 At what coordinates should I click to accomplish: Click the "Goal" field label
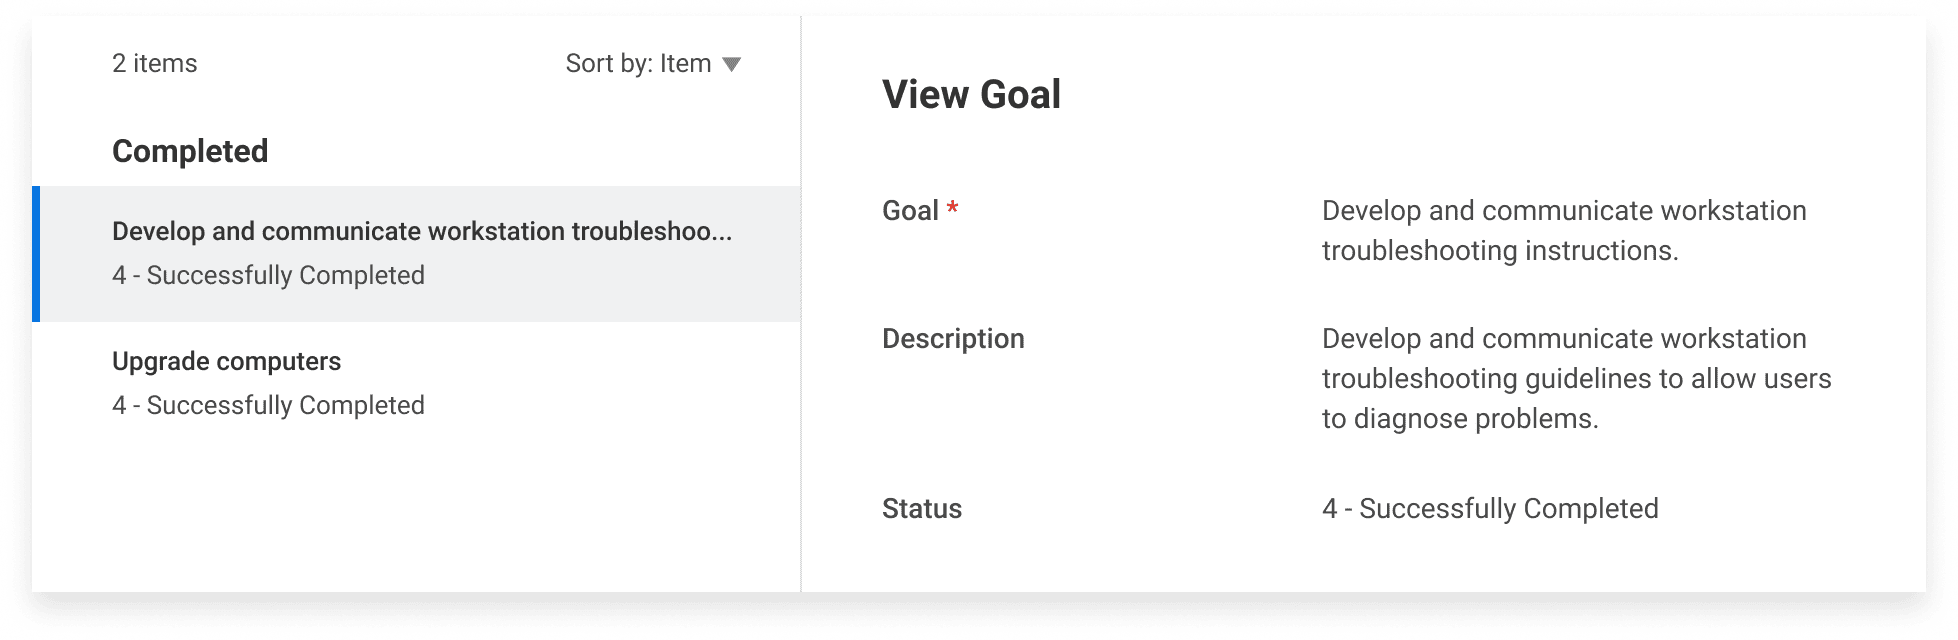[x=910, y=211]
